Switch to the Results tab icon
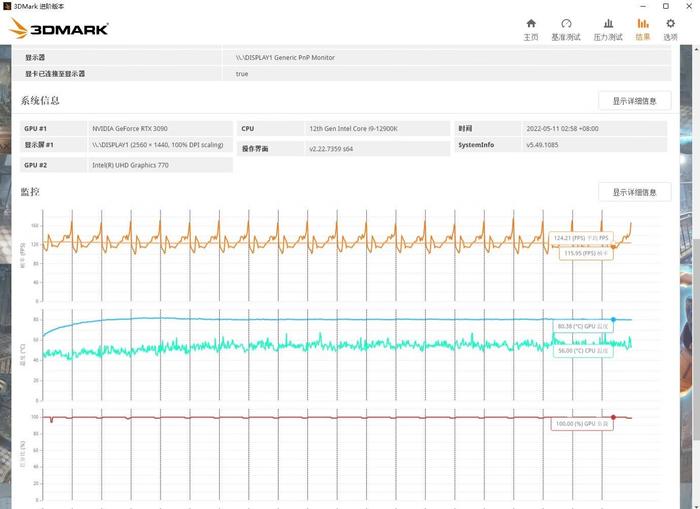Screen dimensions: 700x509 click(x=643, y=24)
